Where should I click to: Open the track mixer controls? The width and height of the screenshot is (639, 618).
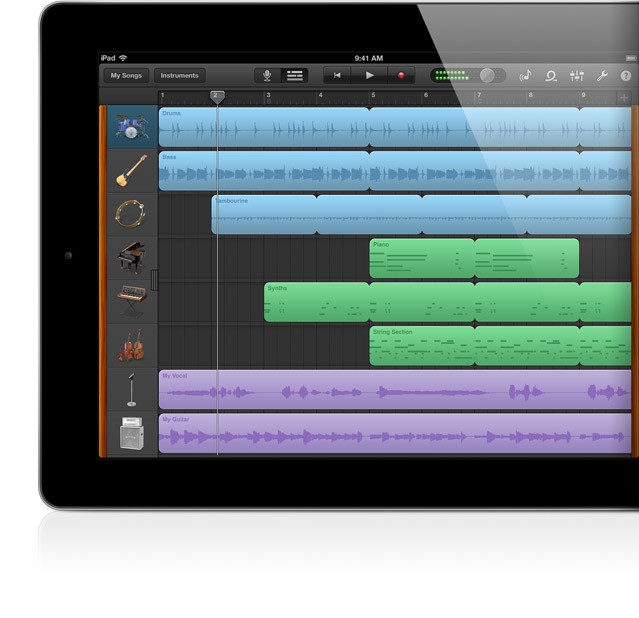pyautogui.click(x=577, y=76)
